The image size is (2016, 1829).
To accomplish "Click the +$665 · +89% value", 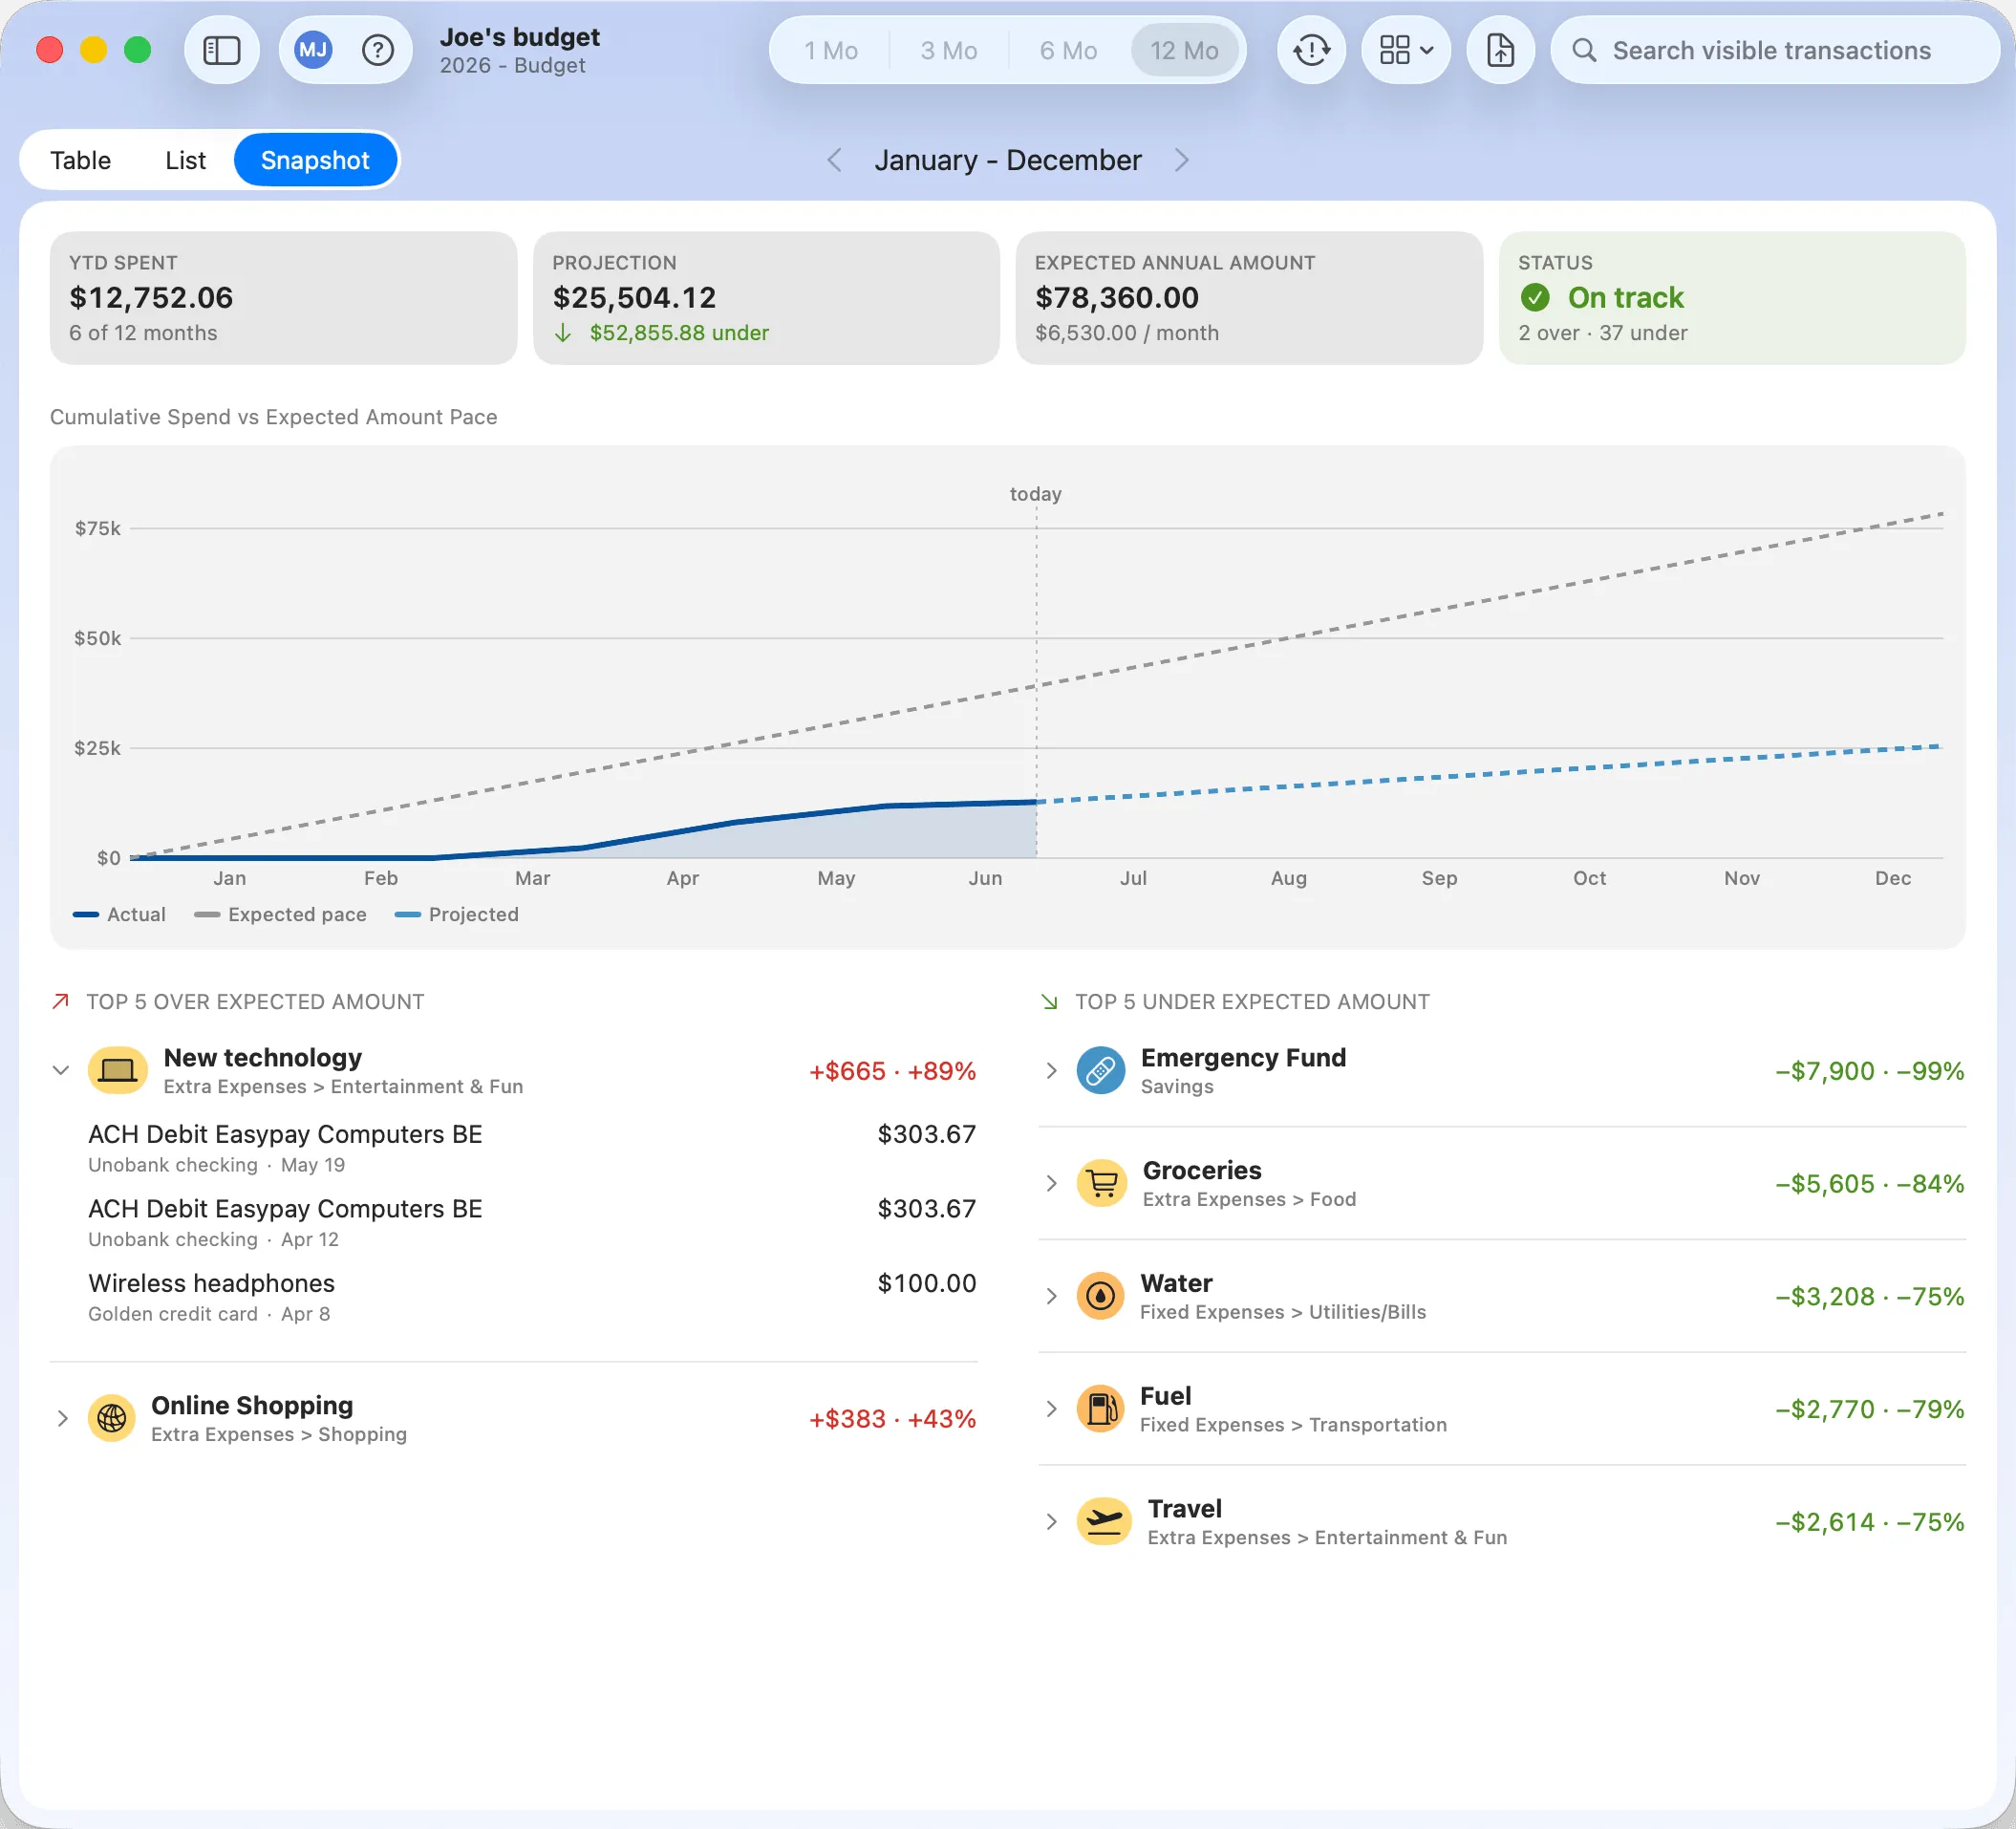I will click(x=892, y=1071).
